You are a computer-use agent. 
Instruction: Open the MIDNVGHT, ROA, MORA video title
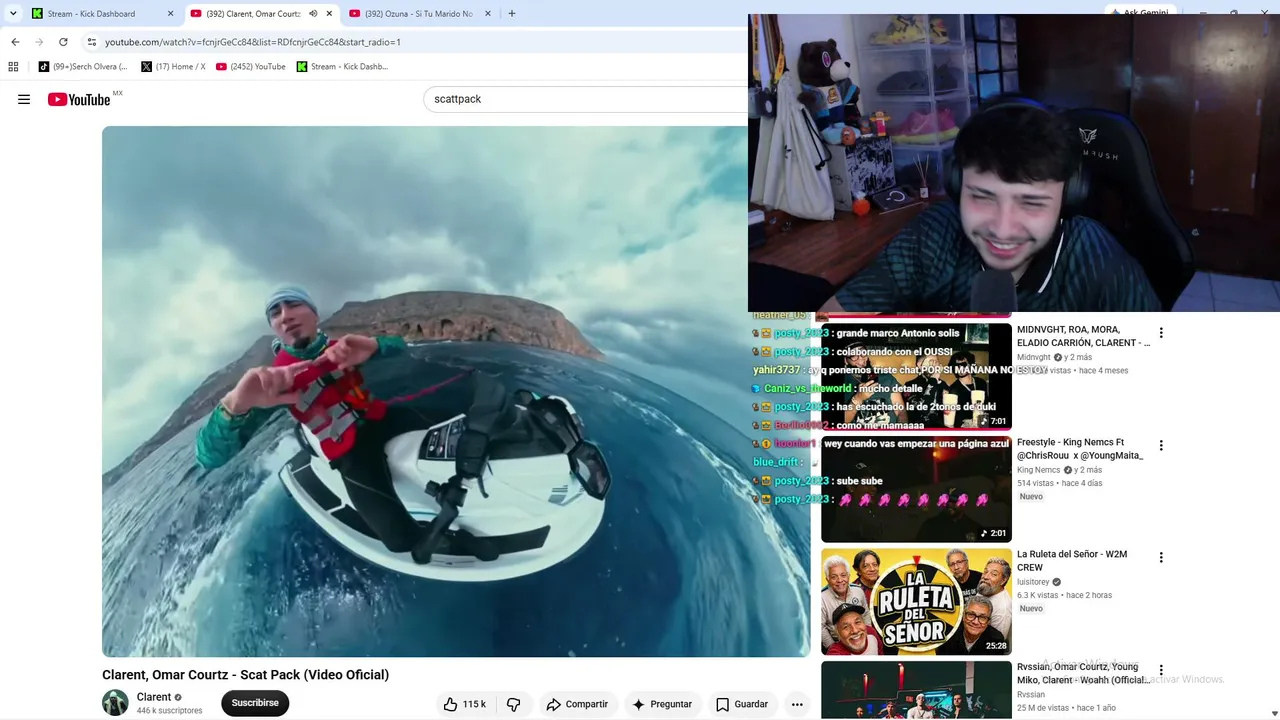pos(1083,336)
